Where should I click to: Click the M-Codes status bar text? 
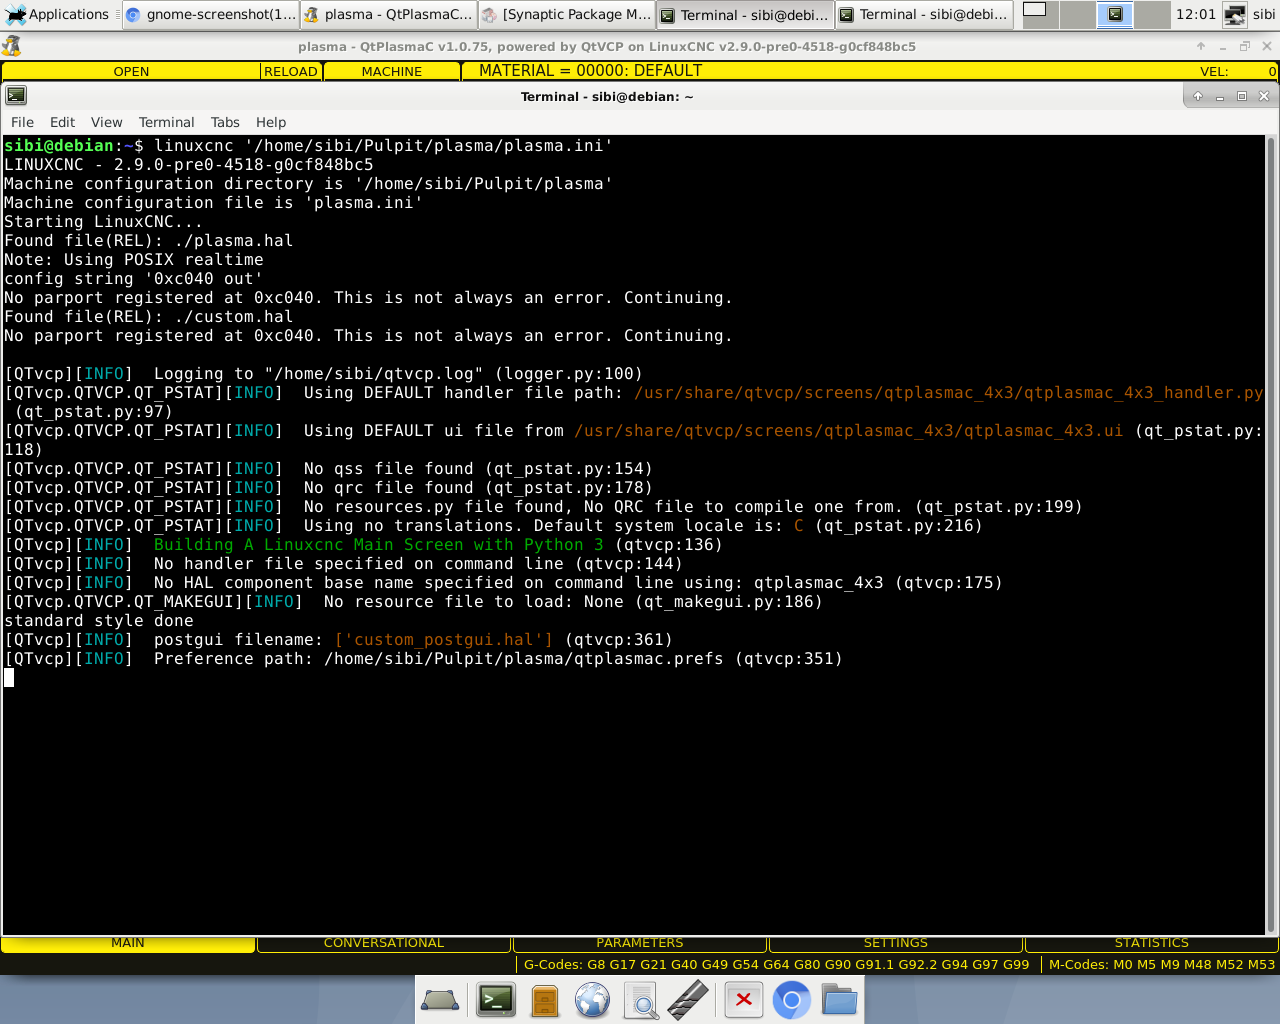pyautogui.click(x=1162, y=965)
